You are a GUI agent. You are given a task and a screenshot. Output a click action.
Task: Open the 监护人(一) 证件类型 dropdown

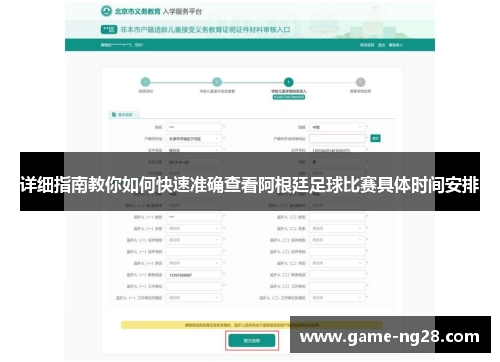[x=194, y=240]
